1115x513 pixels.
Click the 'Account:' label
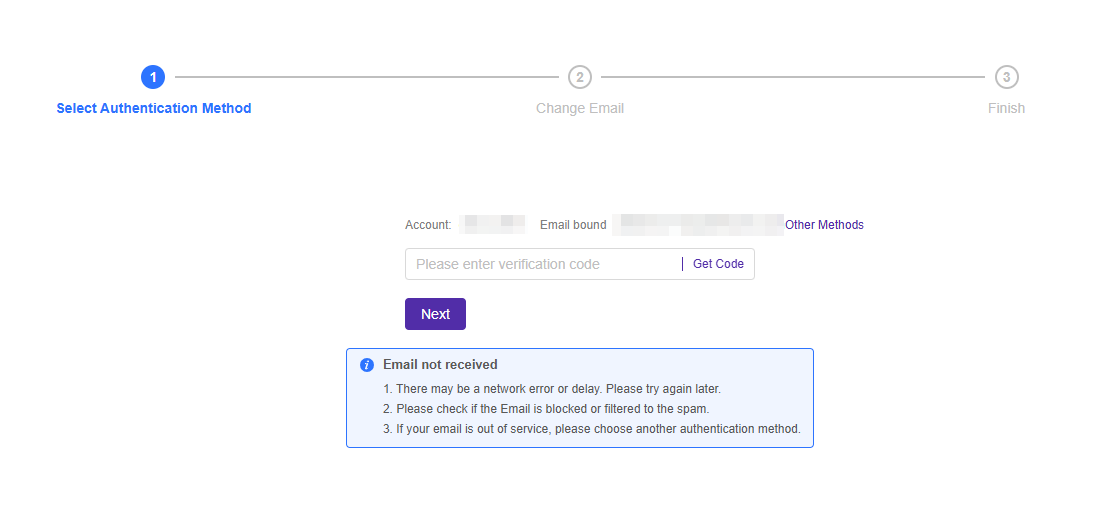click(x=428, y=225)
